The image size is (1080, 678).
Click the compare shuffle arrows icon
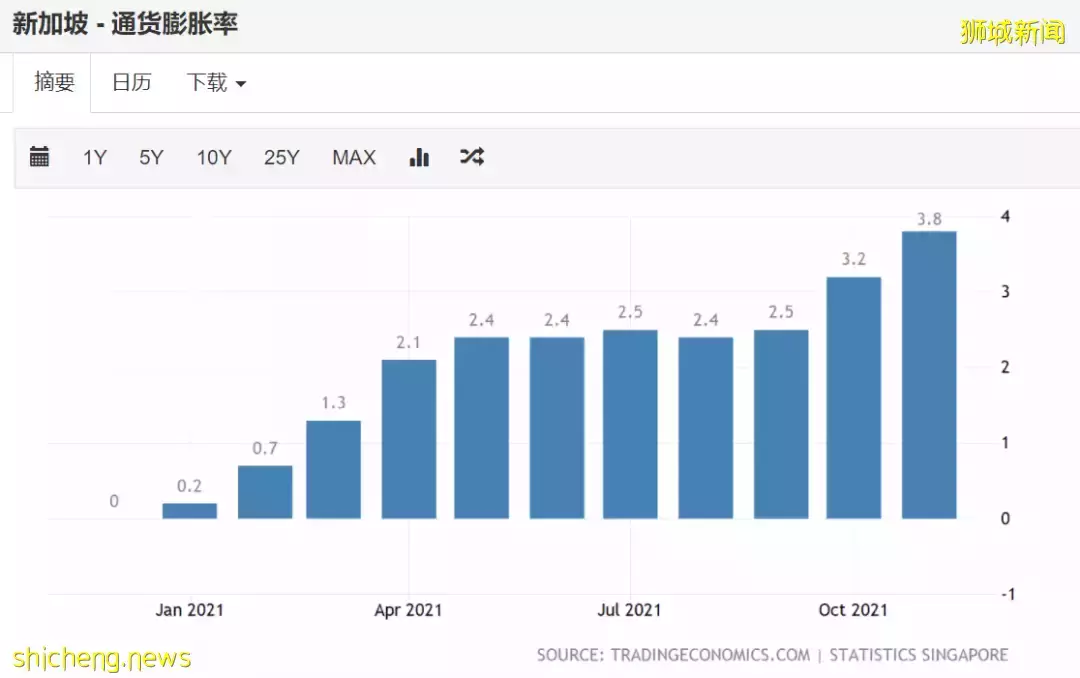click(472, 157)
